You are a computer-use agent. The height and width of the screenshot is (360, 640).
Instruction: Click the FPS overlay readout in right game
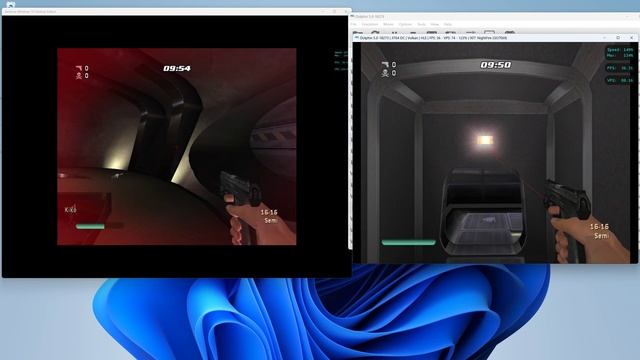620,68
